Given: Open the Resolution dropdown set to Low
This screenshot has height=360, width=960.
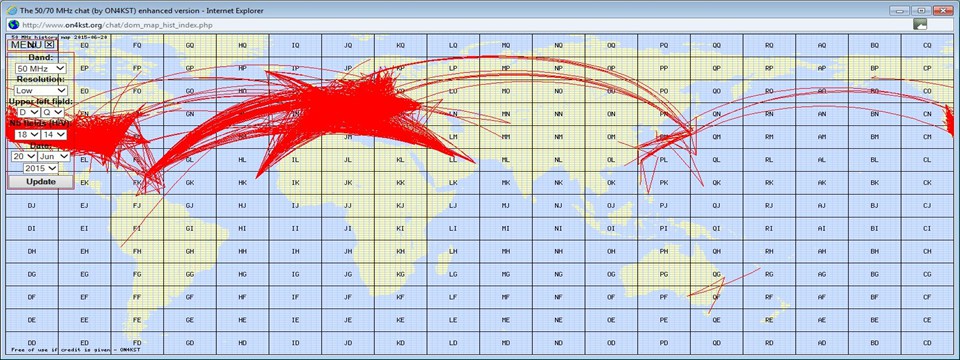Looking at the screenshot, I should [x=41, y=91].
